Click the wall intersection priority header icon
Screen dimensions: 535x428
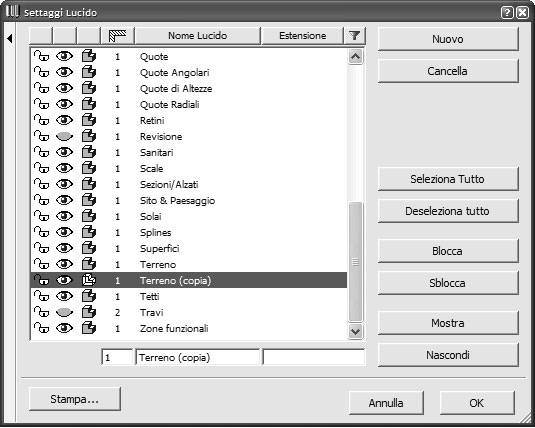pos(117,35)
